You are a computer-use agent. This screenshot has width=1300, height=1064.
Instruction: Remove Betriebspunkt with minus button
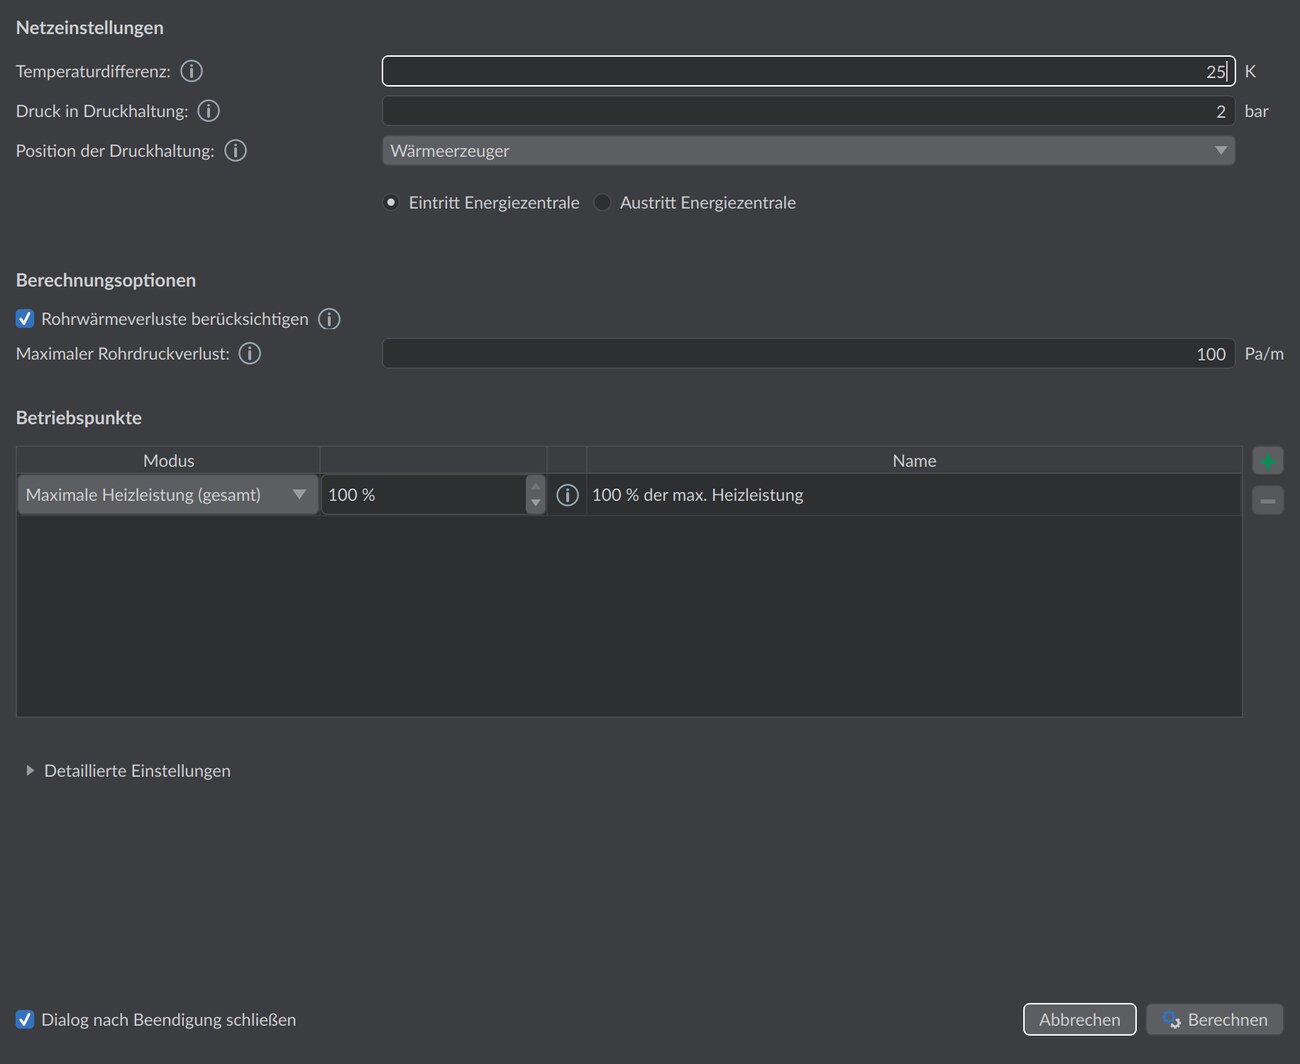tap(1268, 500)
